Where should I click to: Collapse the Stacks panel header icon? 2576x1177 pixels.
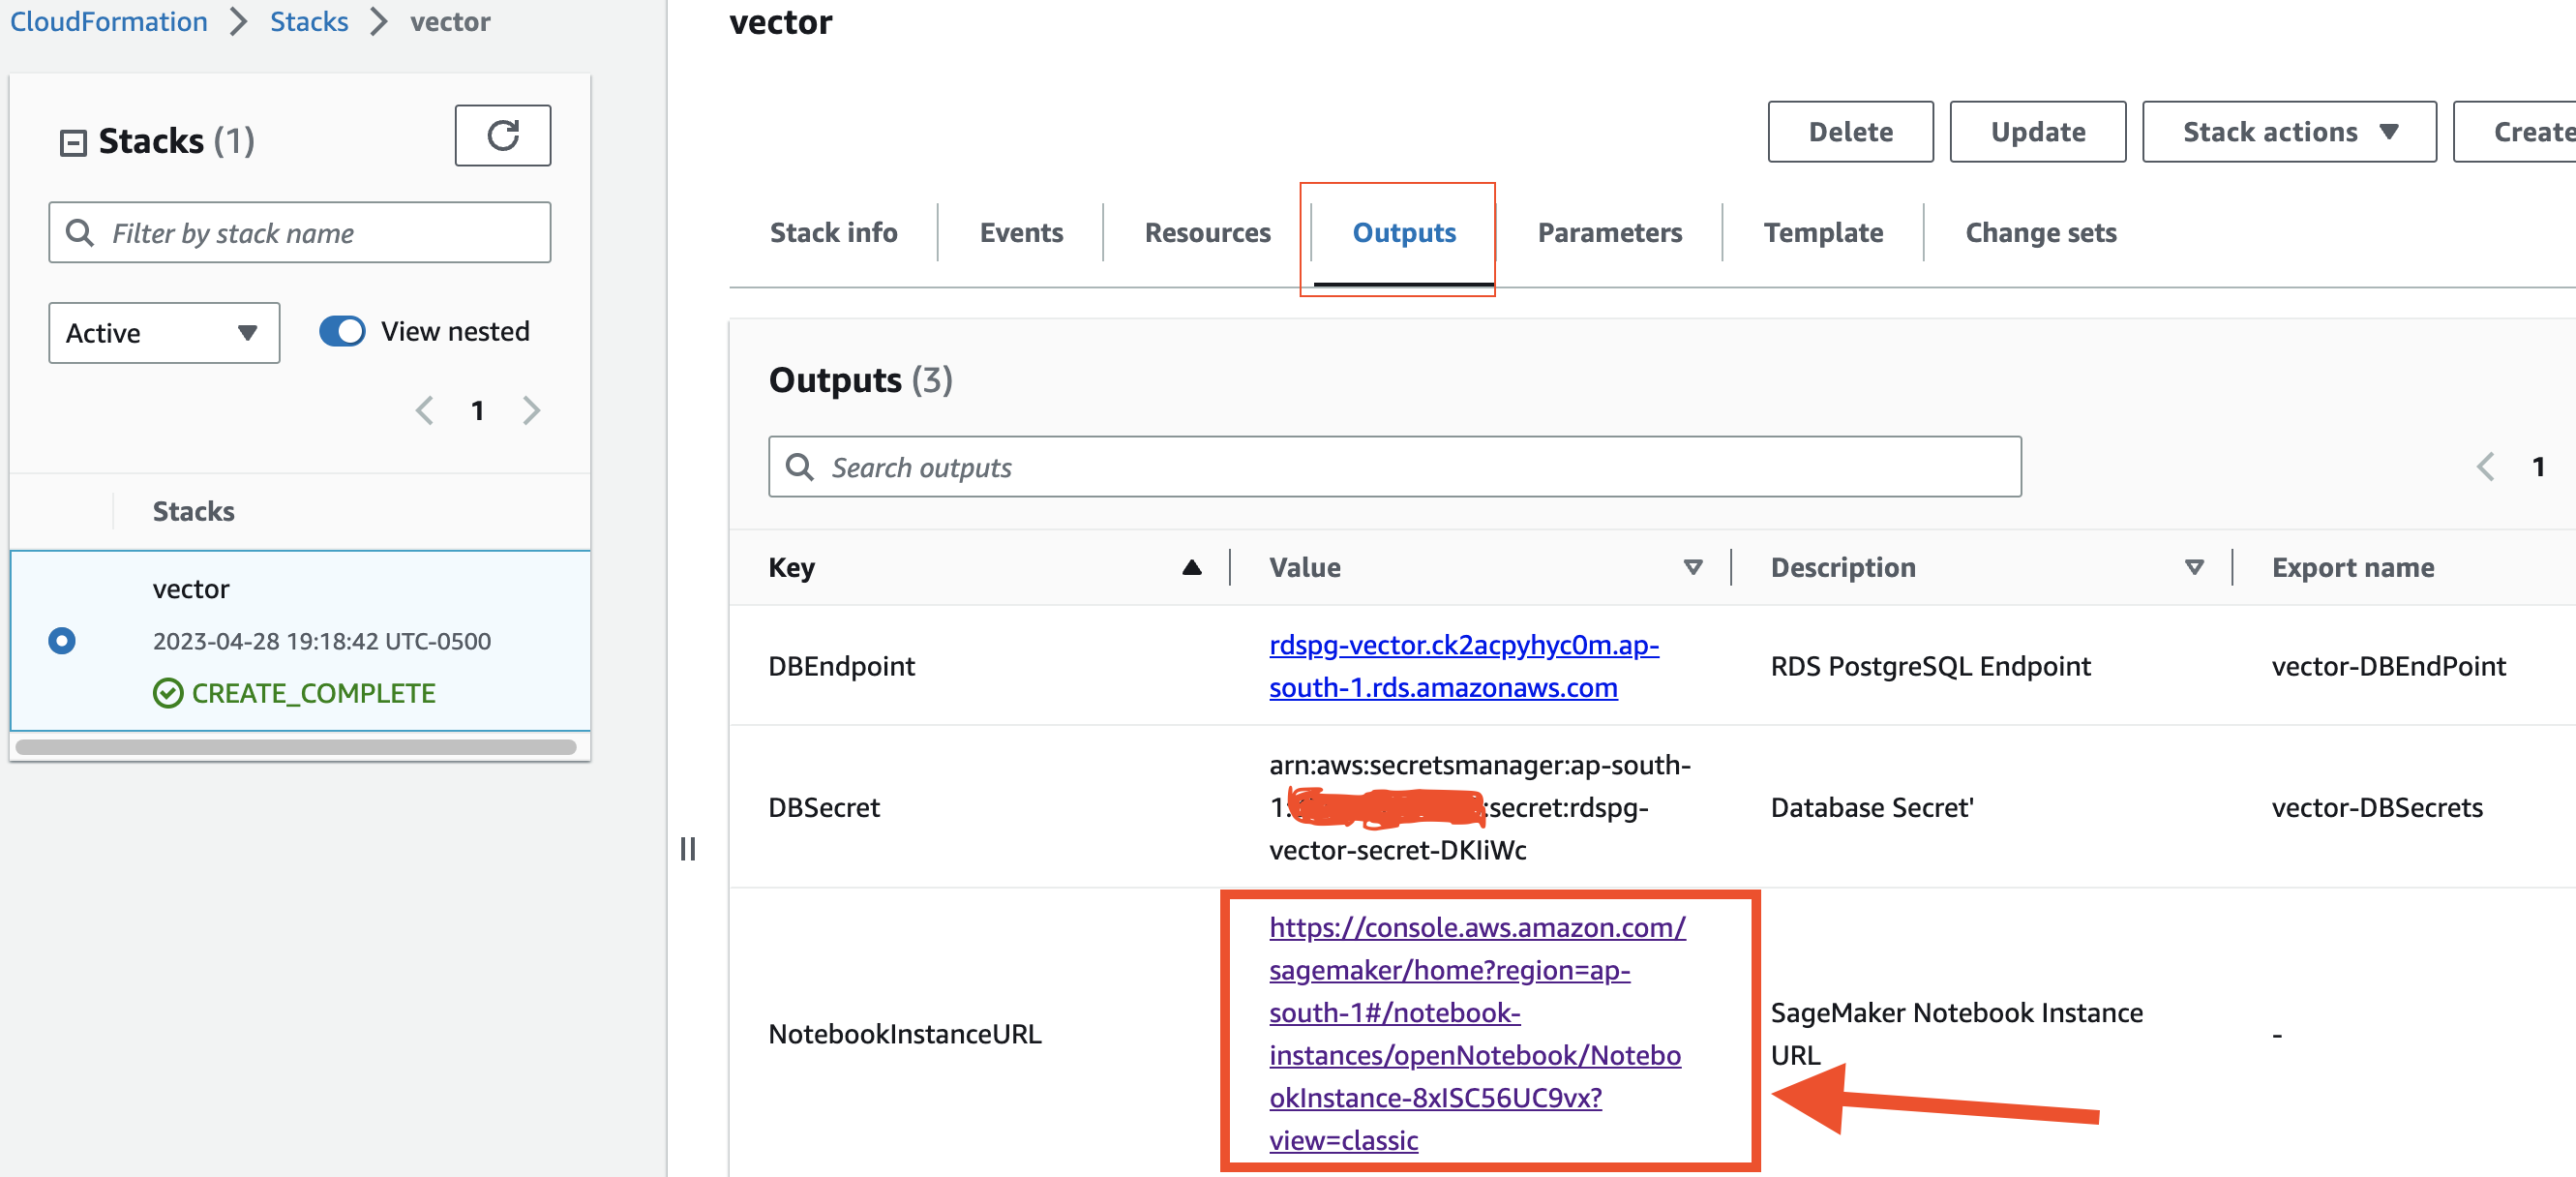click(x=73, y=143)
